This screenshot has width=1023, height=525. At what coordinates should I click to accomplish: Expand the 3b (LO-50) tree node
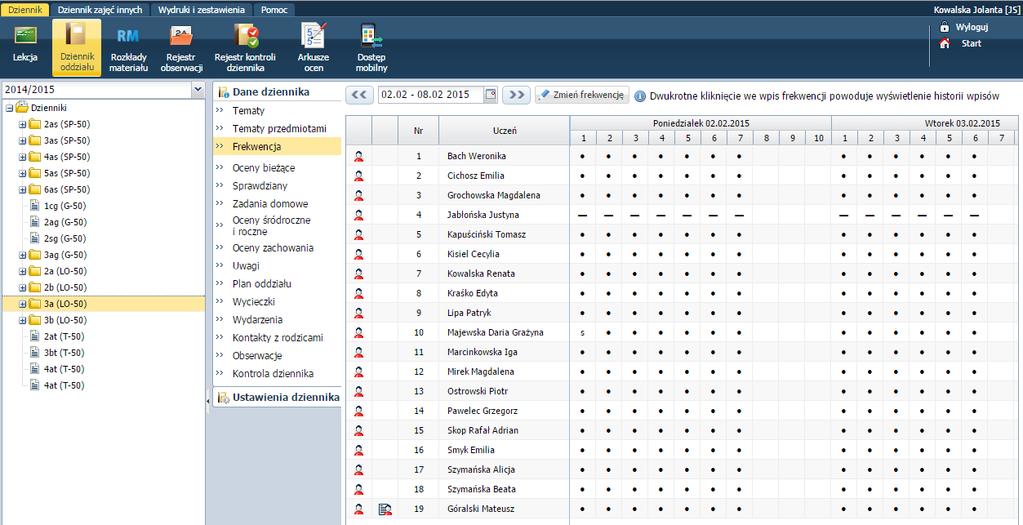(22, 320)
